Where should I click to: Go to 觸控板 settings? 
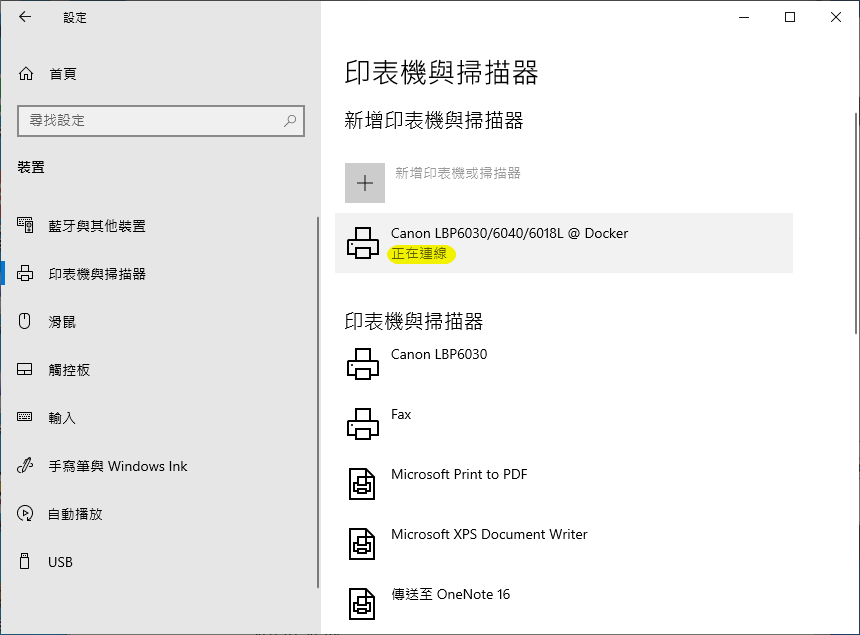click(x=69, y=370)
